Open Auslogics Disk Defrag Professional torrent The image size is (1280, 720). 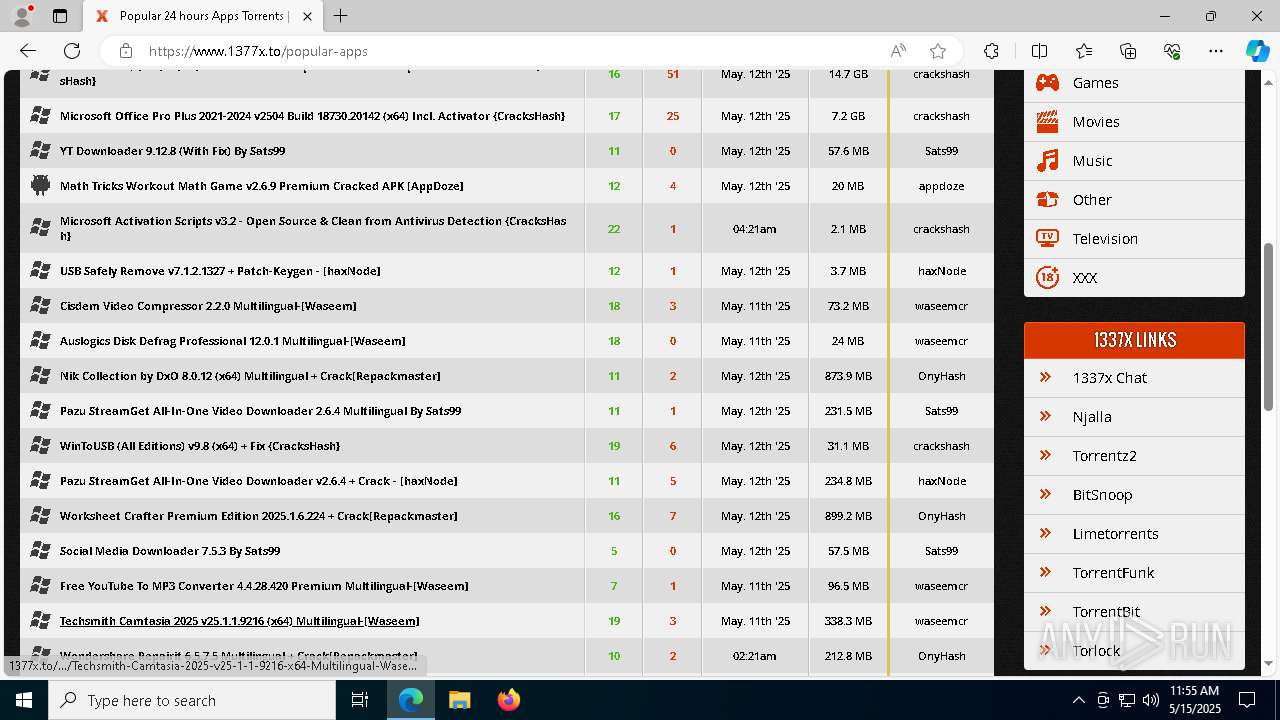(x=232, y=341)
